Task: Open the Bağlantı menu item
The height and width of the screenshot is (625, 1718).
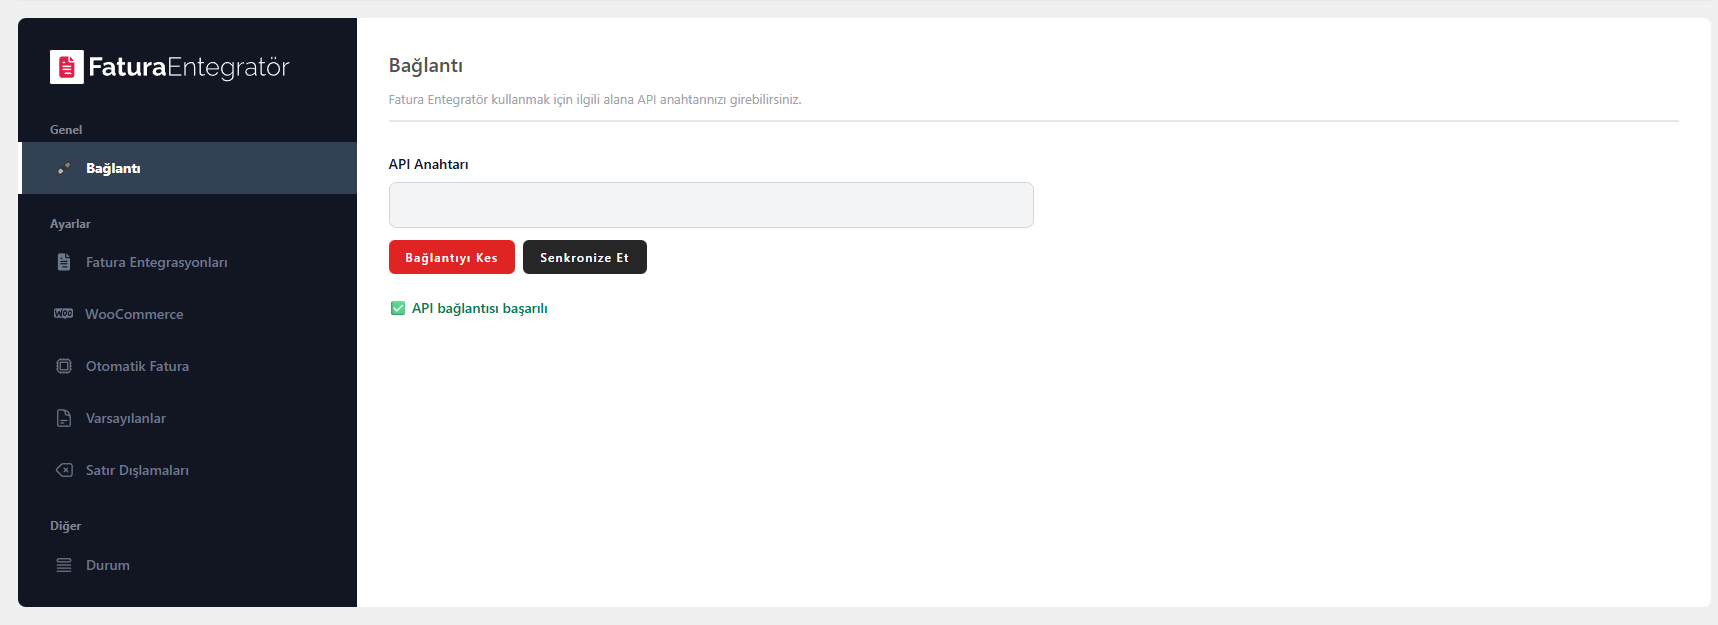Action: 113,168
